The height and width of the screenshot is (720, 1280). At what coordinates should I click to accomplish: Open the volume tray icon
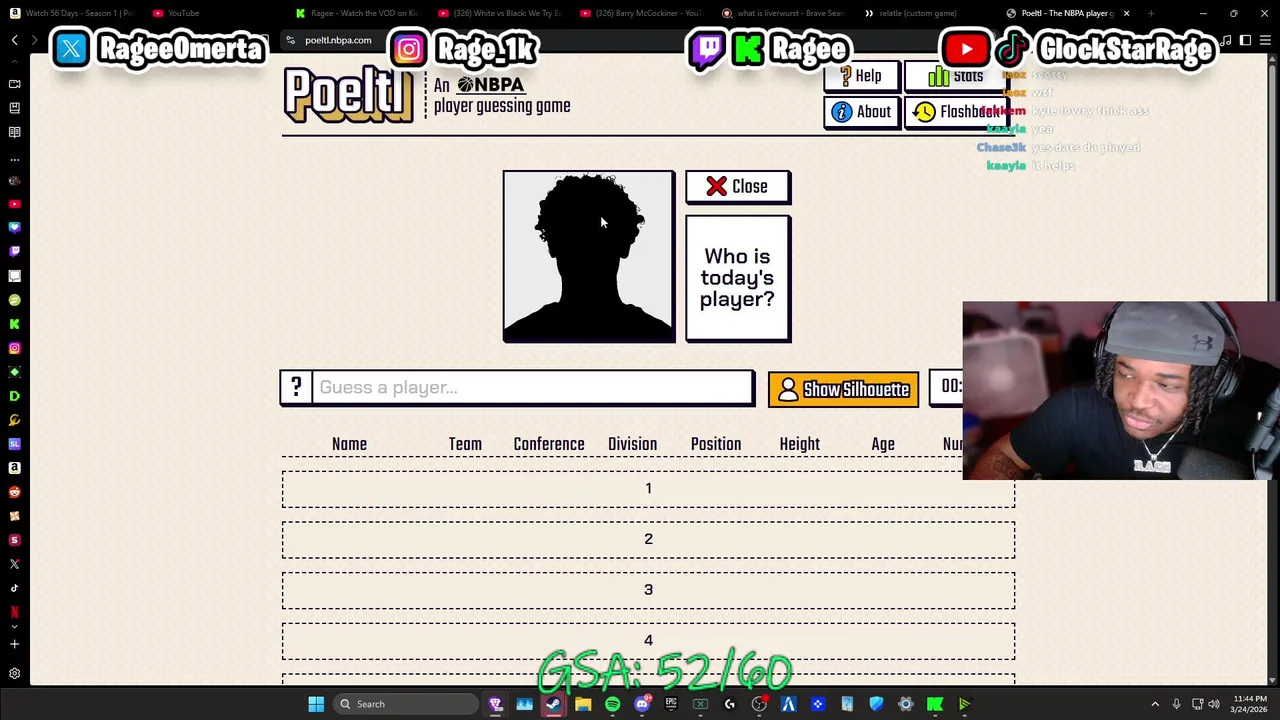(x=1215, y=704)
